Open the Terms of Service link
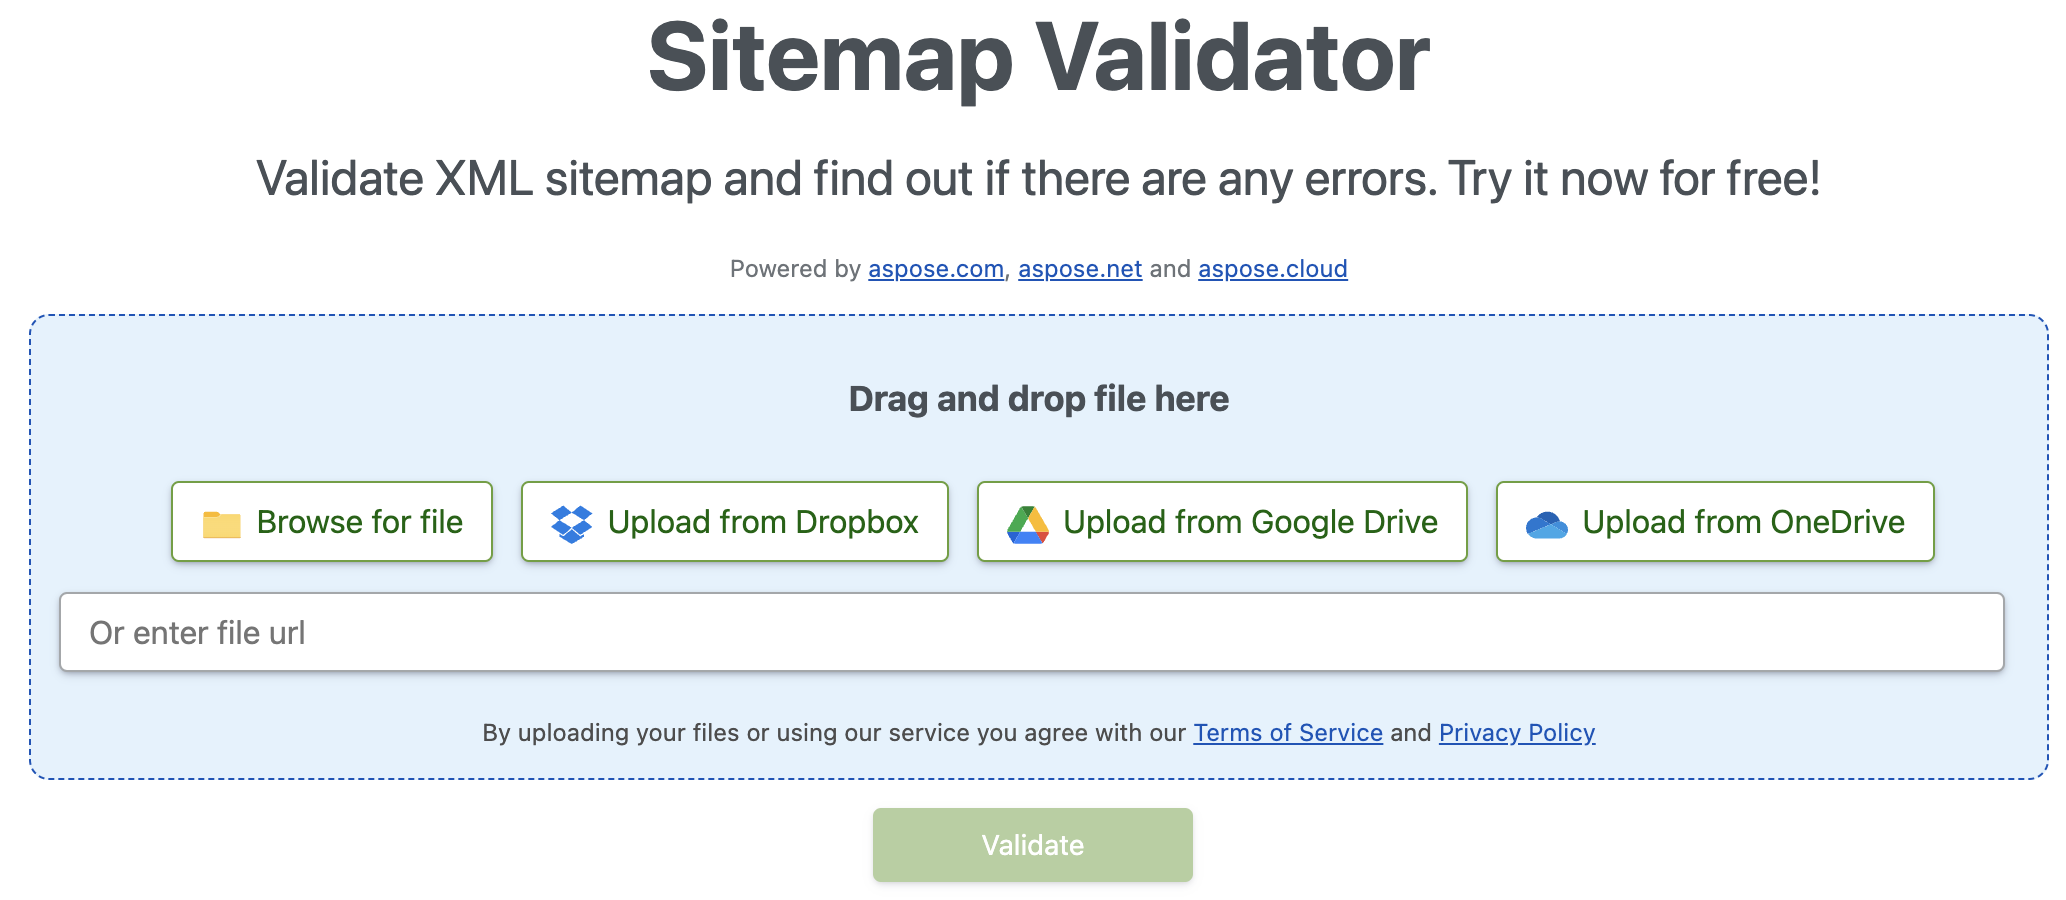This screenshot has height=900, width=2066. click(x=1287, y=733)
